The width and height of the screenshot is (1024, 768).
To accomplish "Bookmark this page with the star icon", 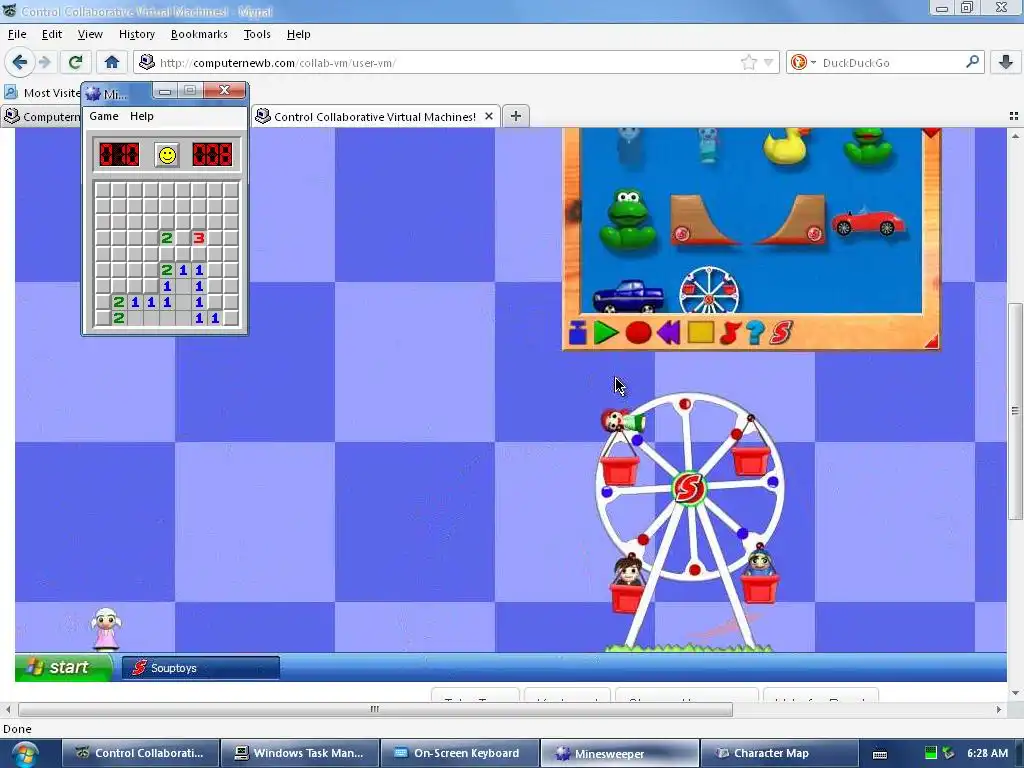I will [748, 63].
